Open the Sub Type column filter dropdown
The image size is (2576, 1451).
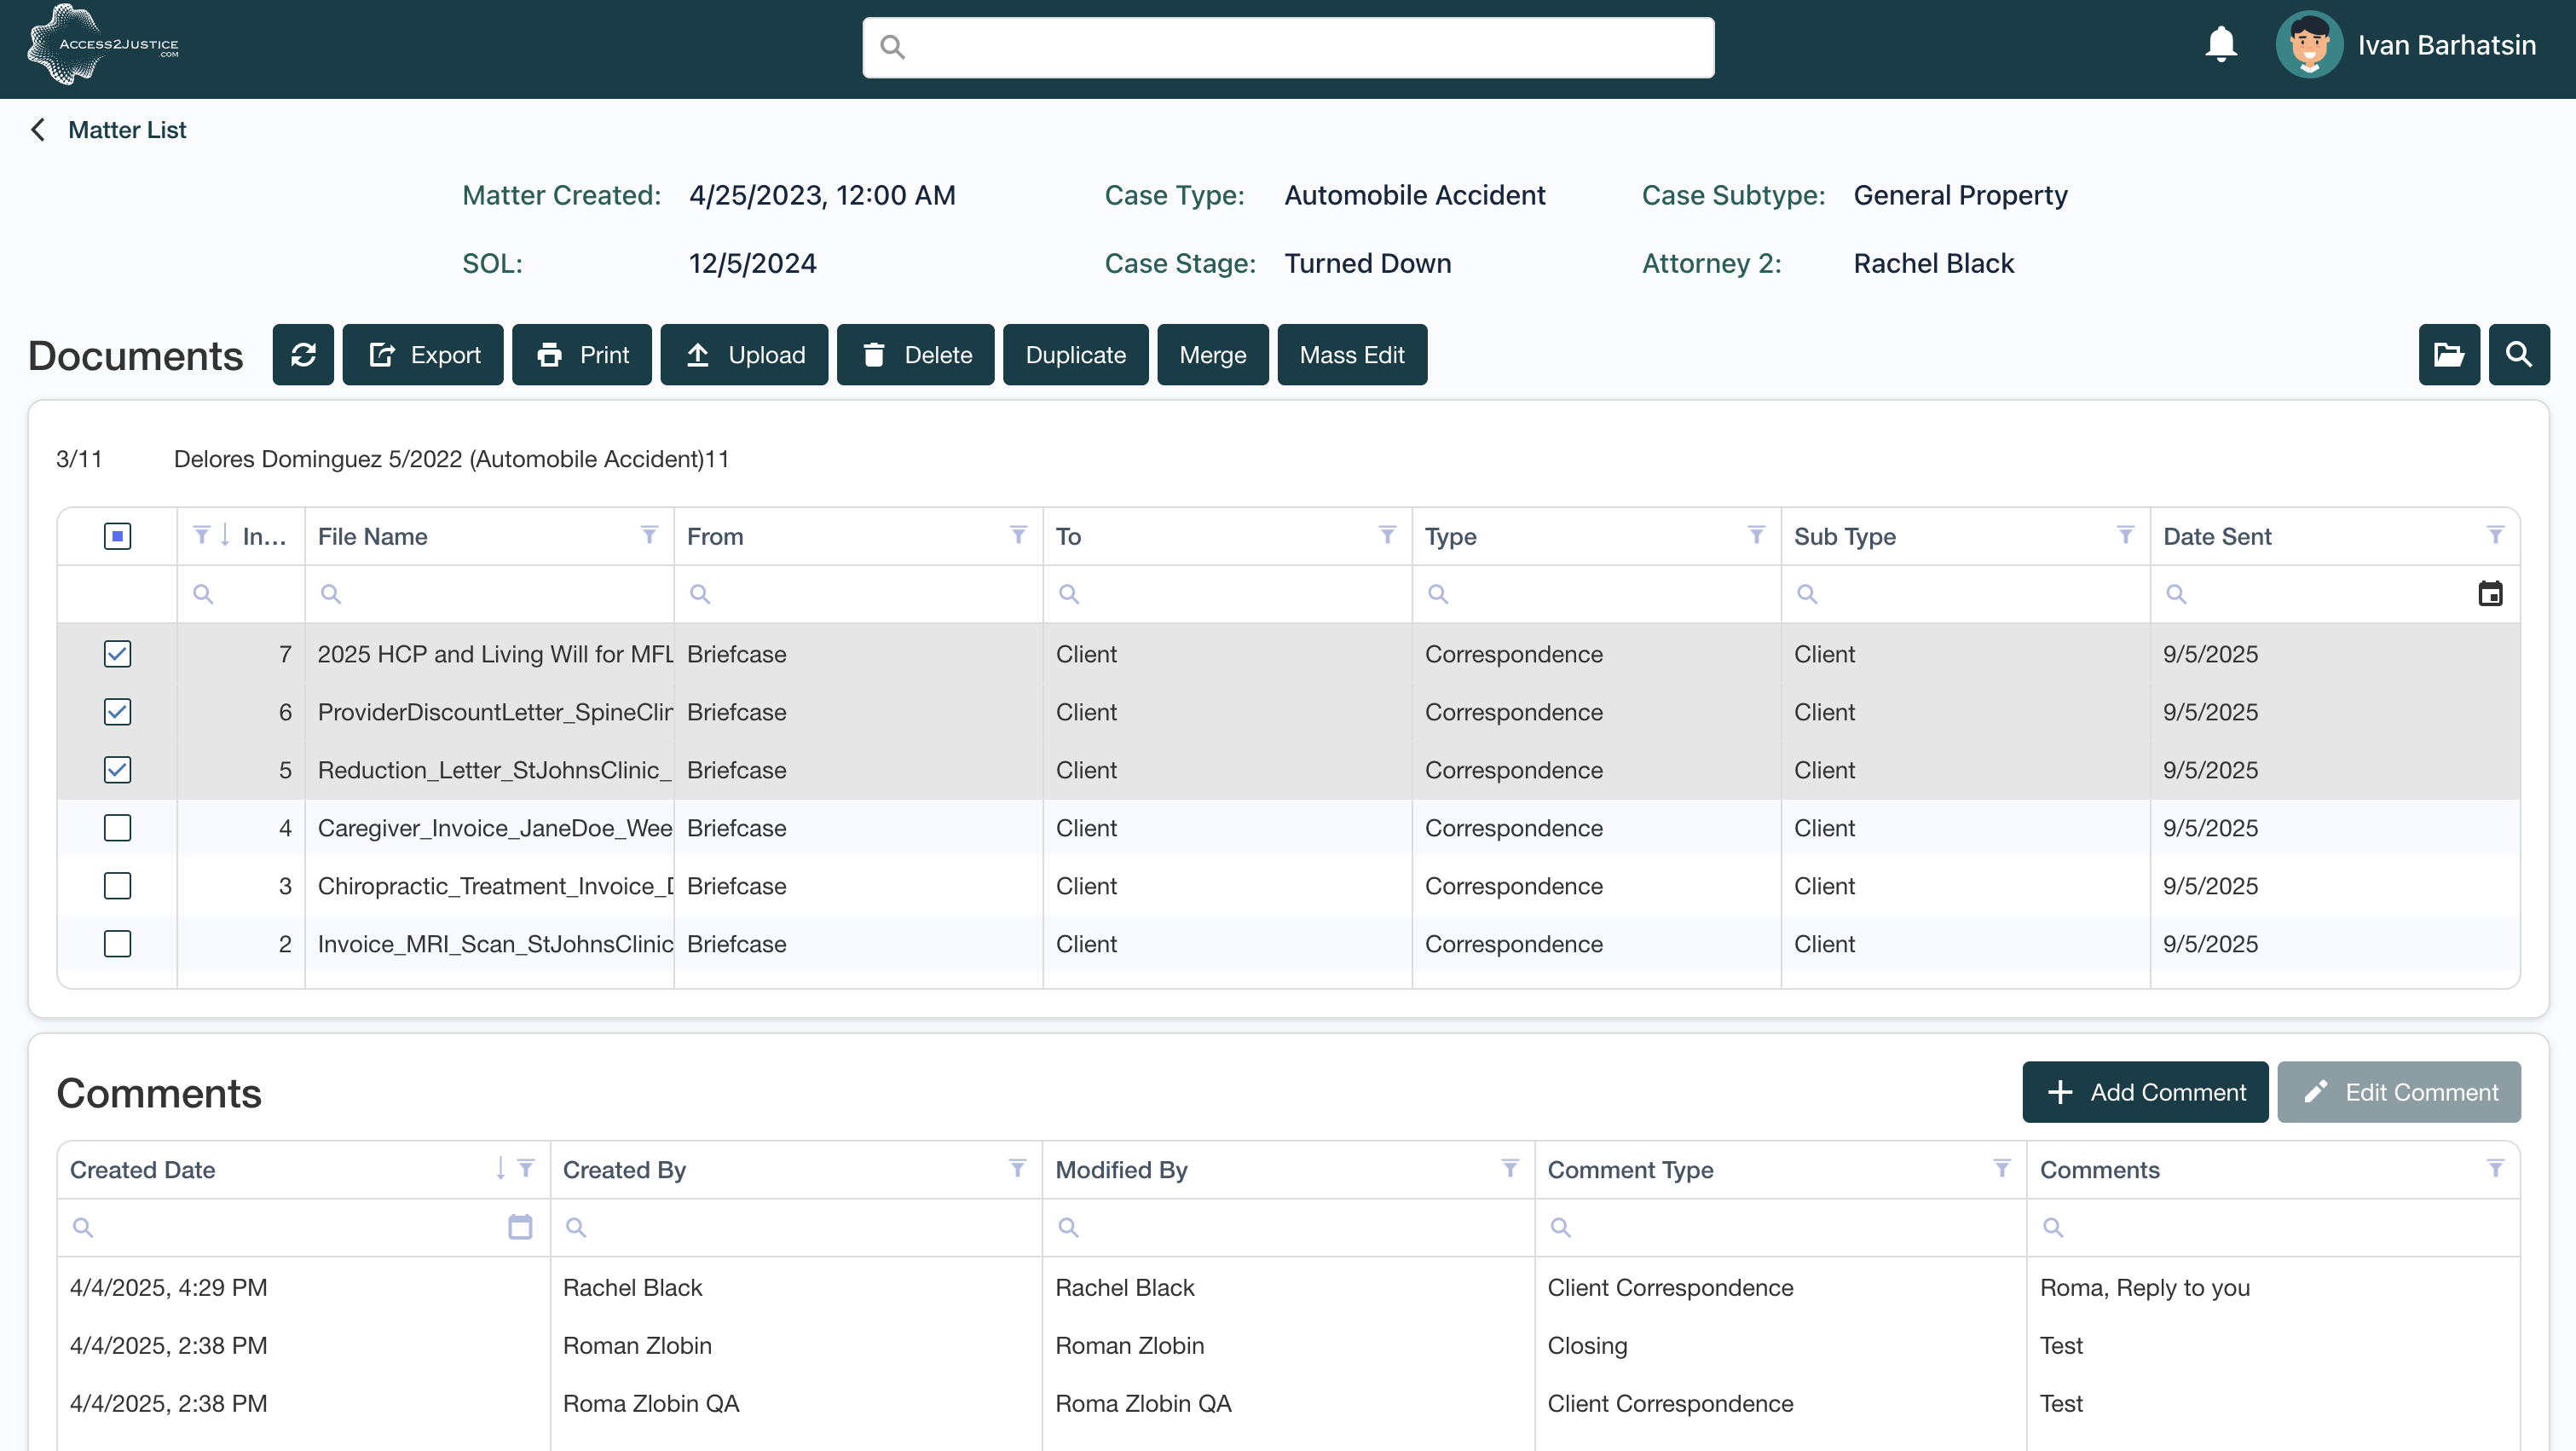tap(2125, 536)
